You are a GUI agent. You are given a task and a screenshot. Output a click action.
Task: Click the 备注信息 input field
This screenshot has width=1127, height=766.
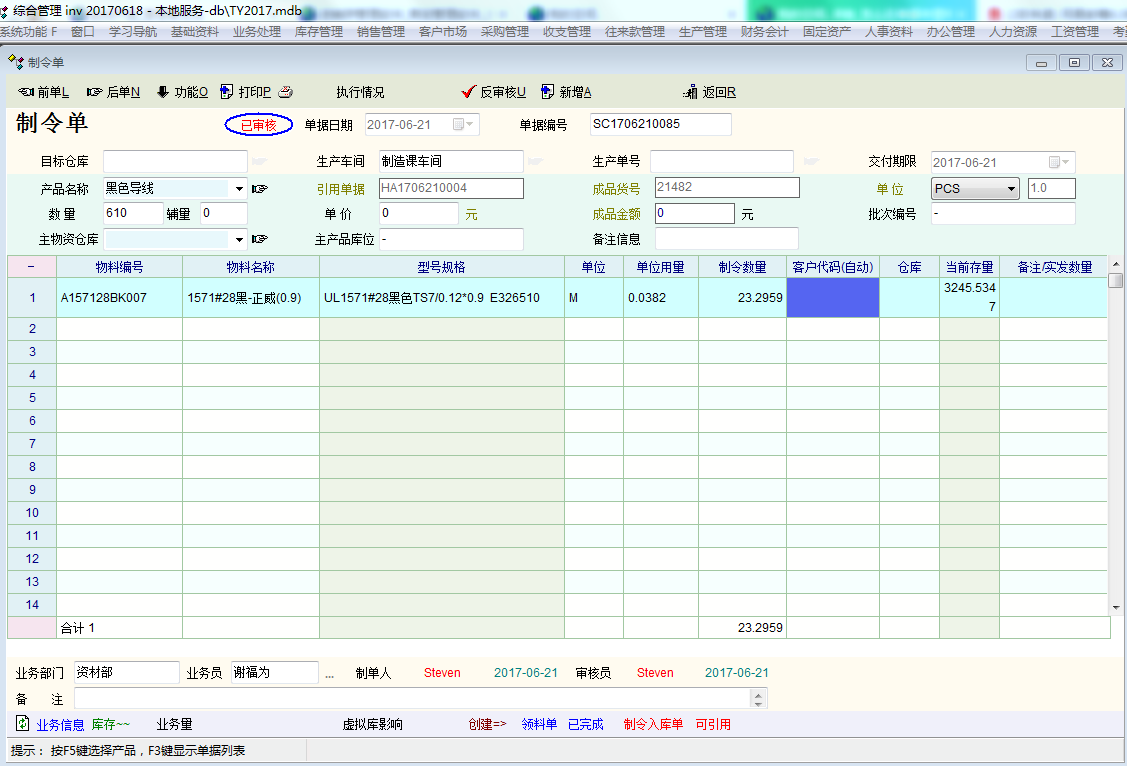pos(726,239)
